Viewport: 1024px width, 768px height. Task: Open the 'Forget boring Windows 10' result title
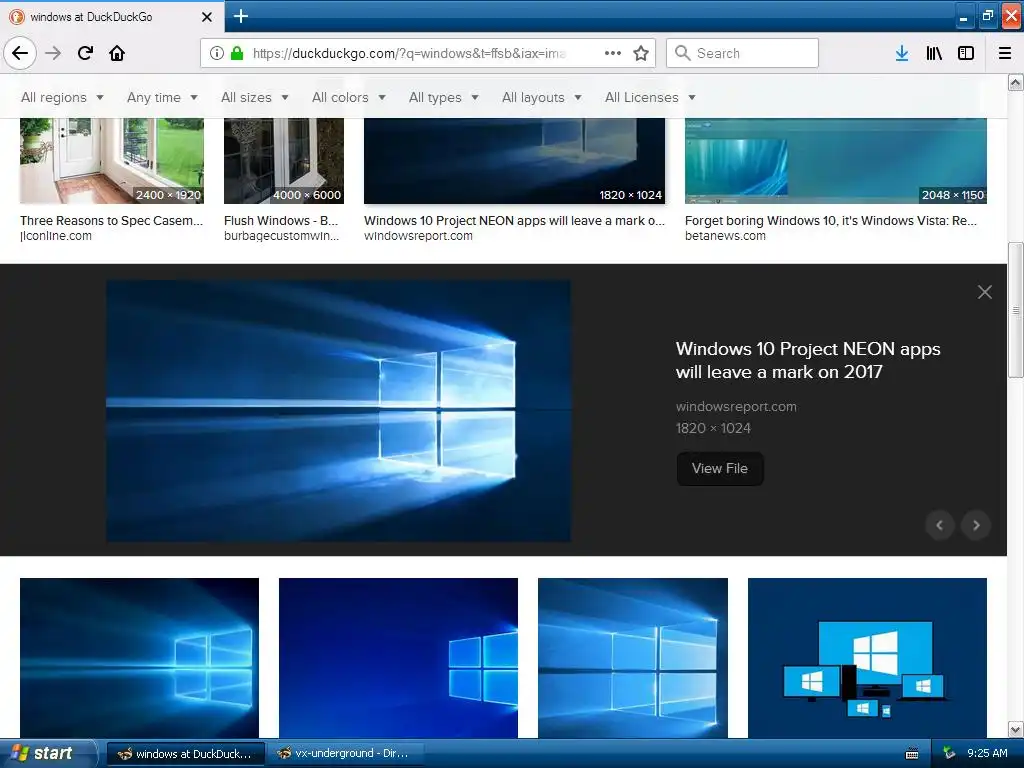click(831, 220)
